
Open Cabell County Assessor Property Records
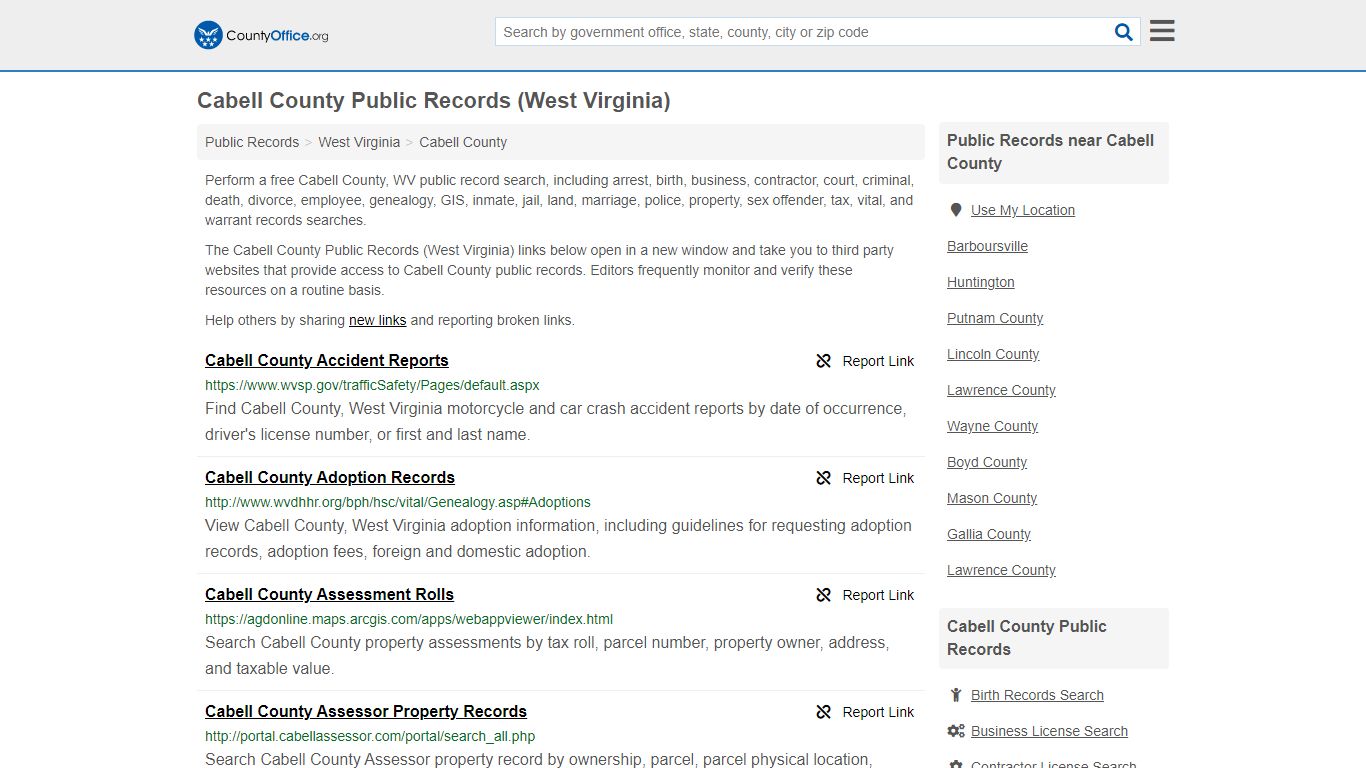366,712
